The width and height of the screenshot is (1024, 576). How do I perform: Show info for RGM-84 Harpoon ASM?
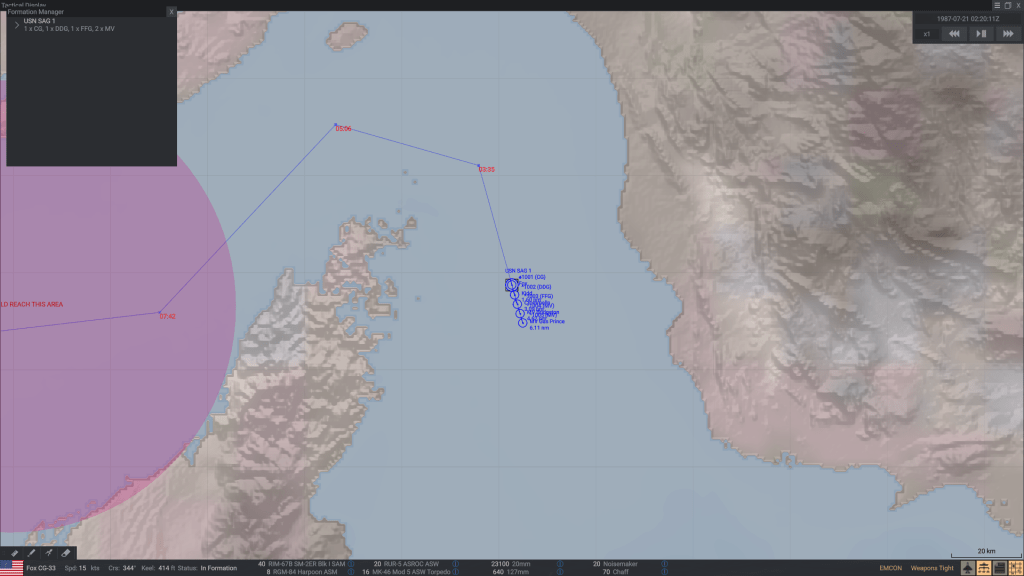click(x=349, y=572)
